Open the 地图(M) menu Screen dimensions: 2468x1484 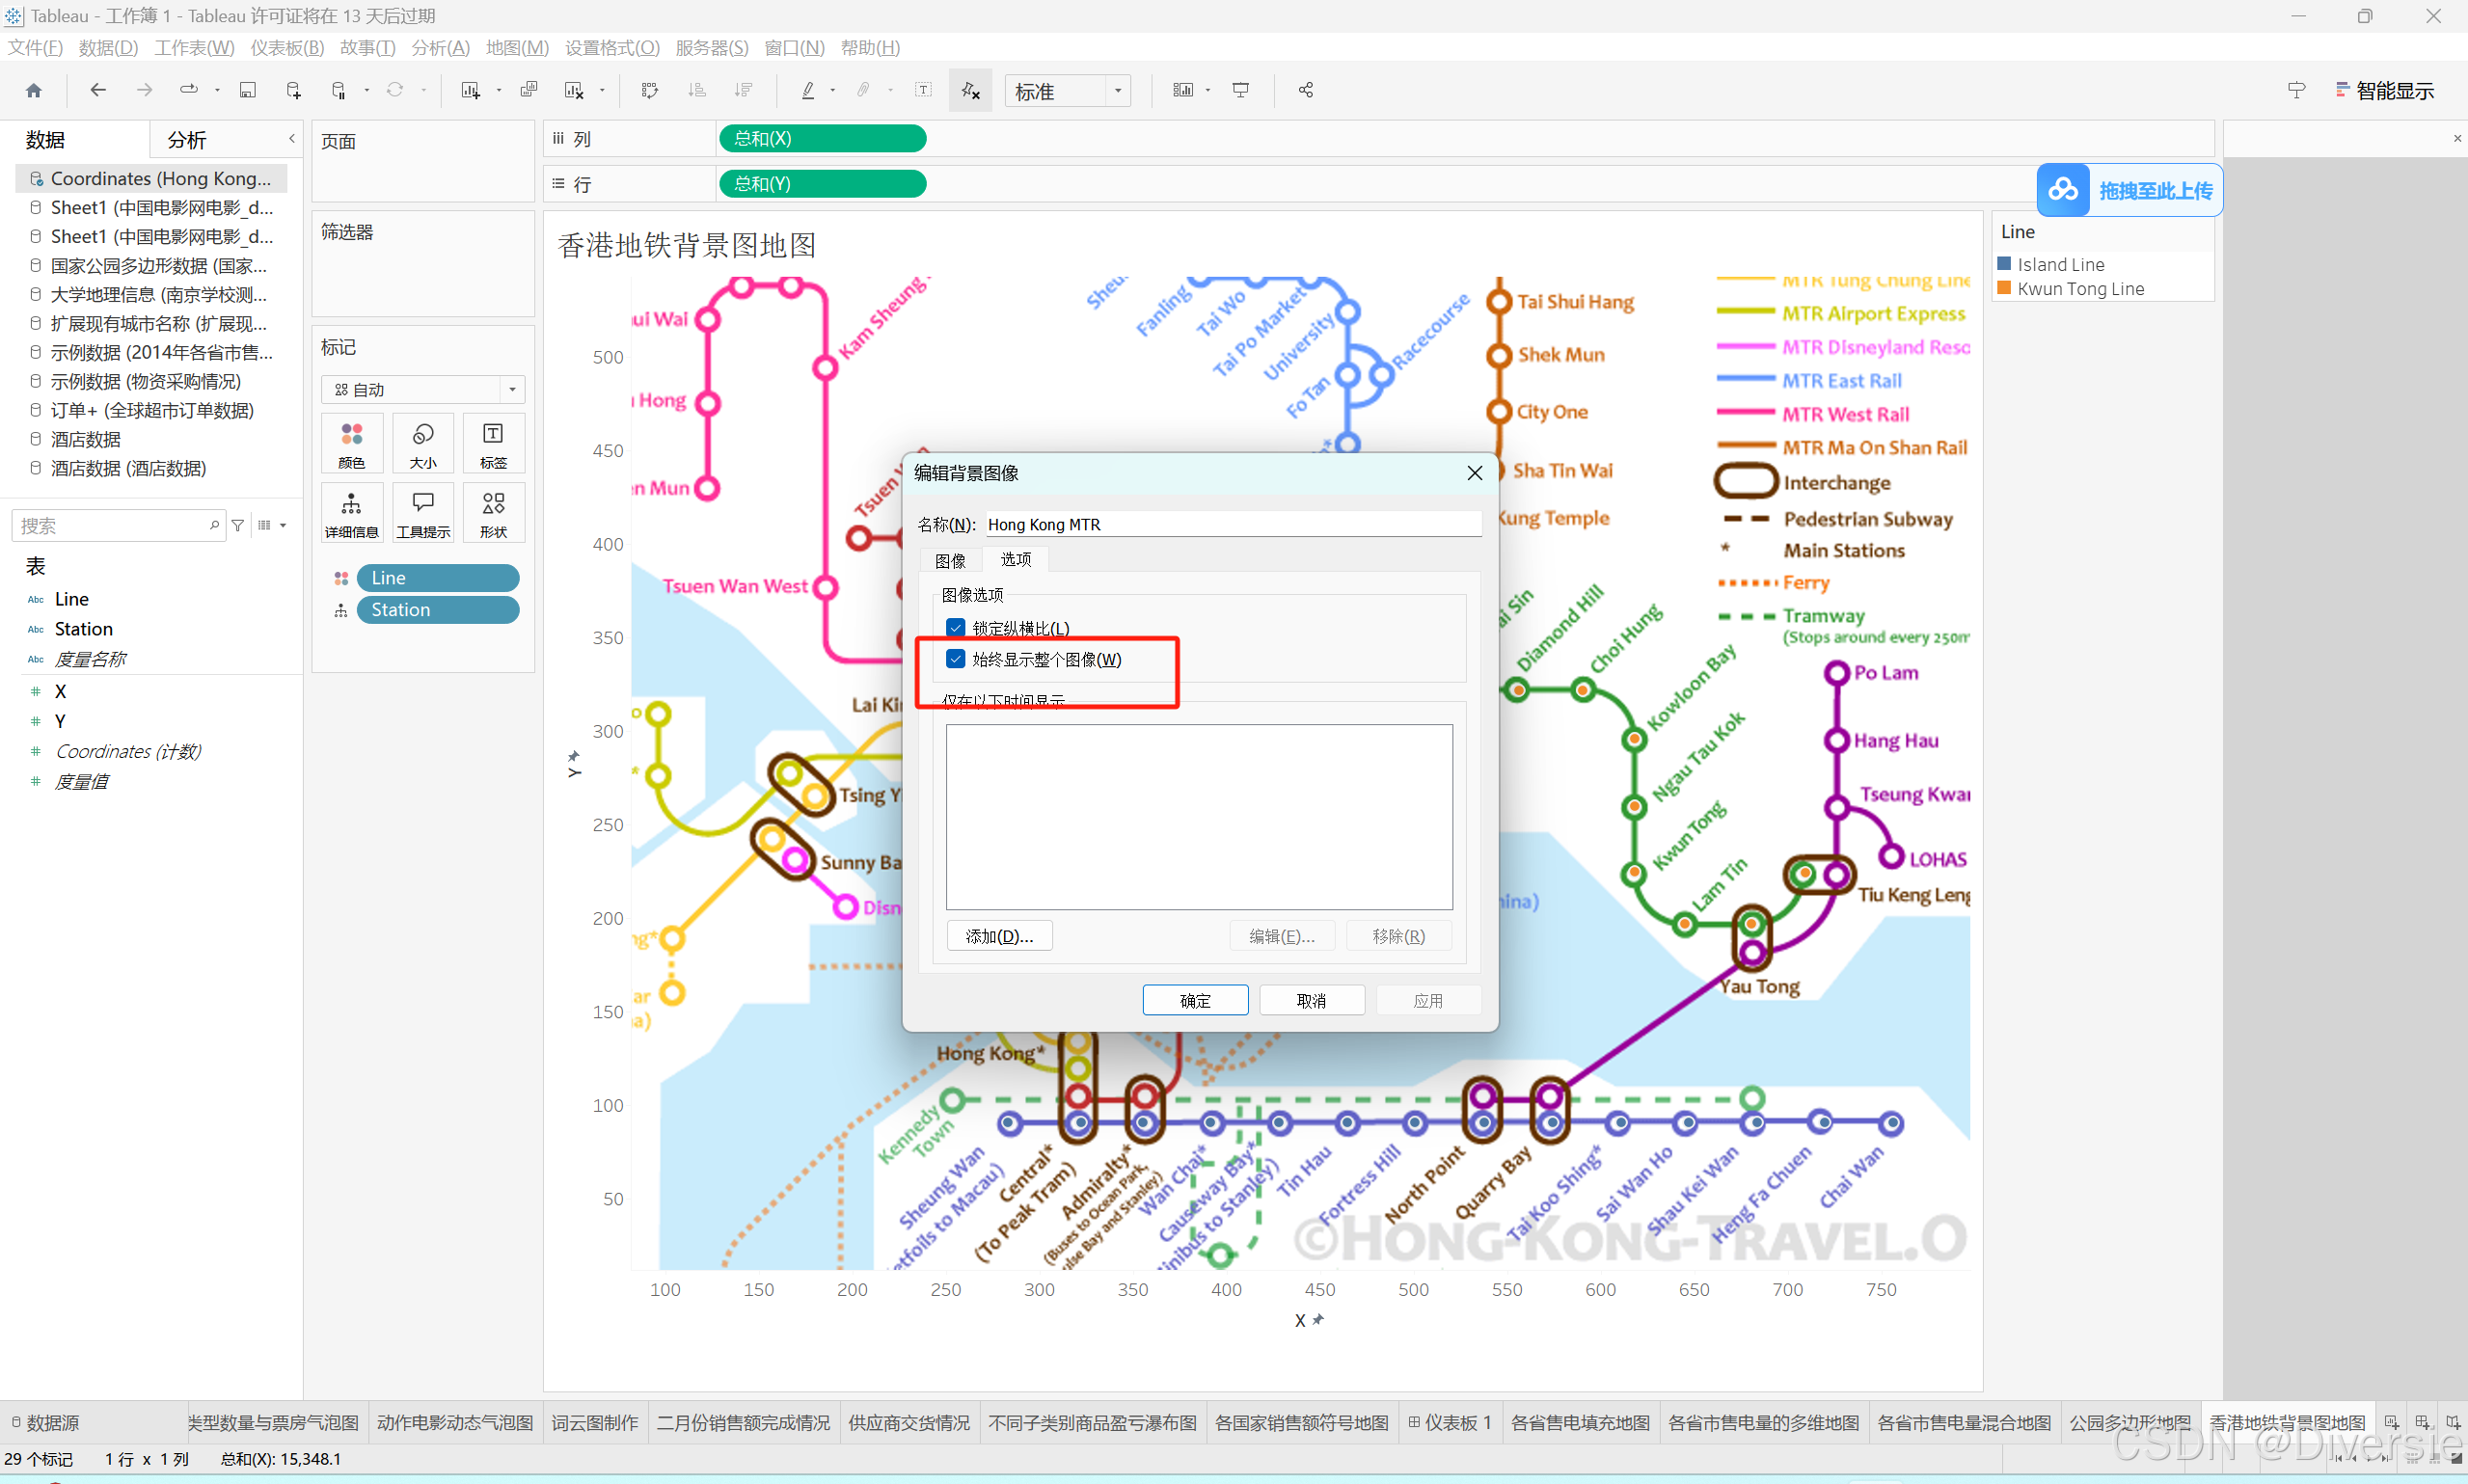517,48
